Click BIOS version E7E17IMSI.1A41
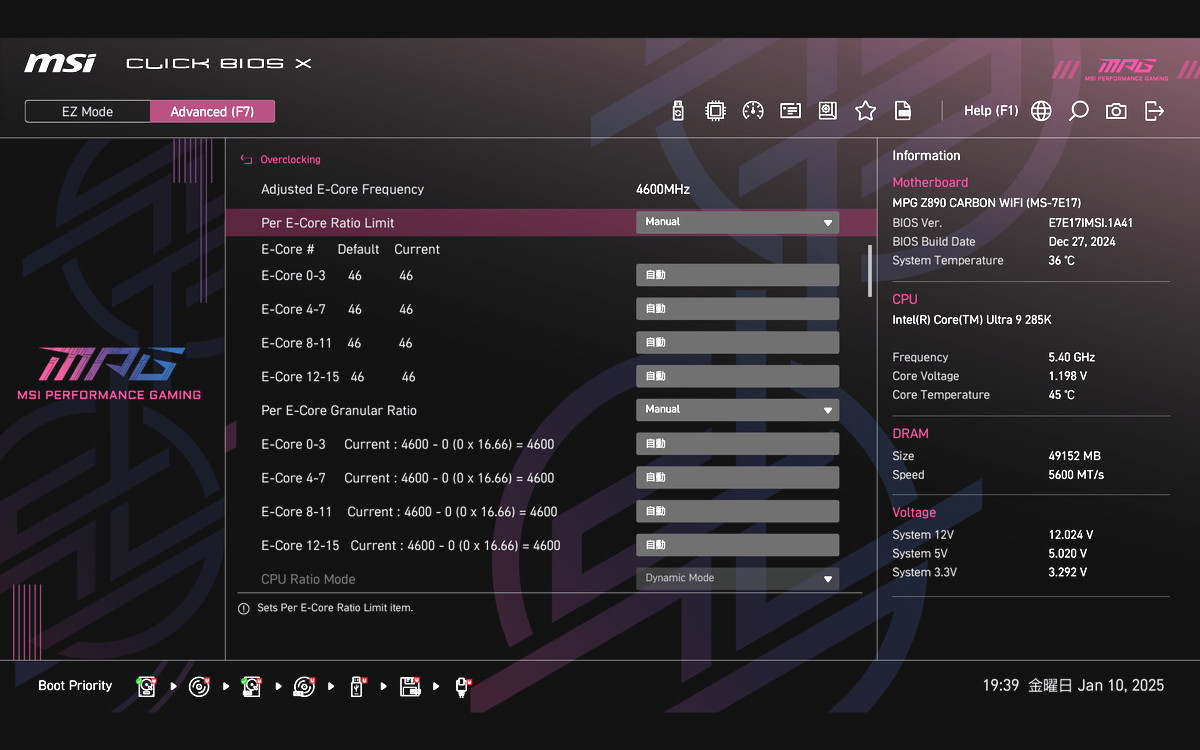1200x750 pixels. click(1091, 223)
